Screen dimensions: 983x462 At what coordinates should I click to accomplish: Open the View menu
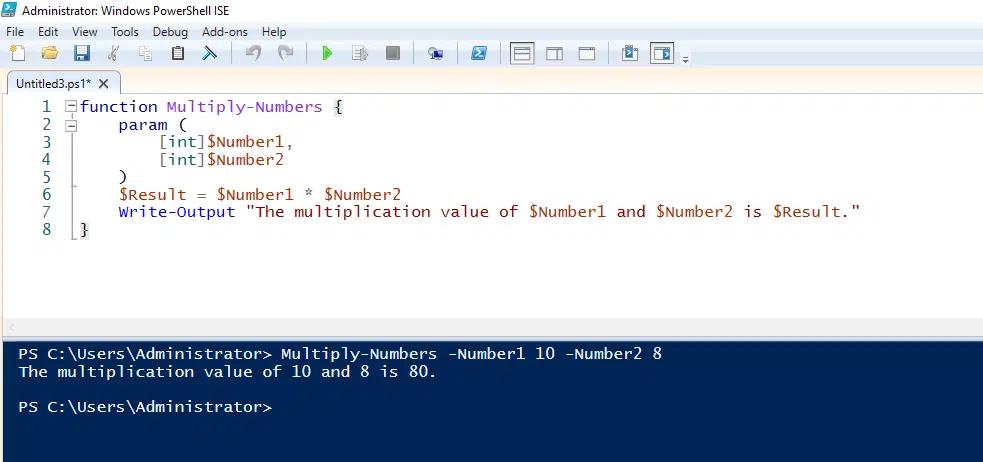85,31
